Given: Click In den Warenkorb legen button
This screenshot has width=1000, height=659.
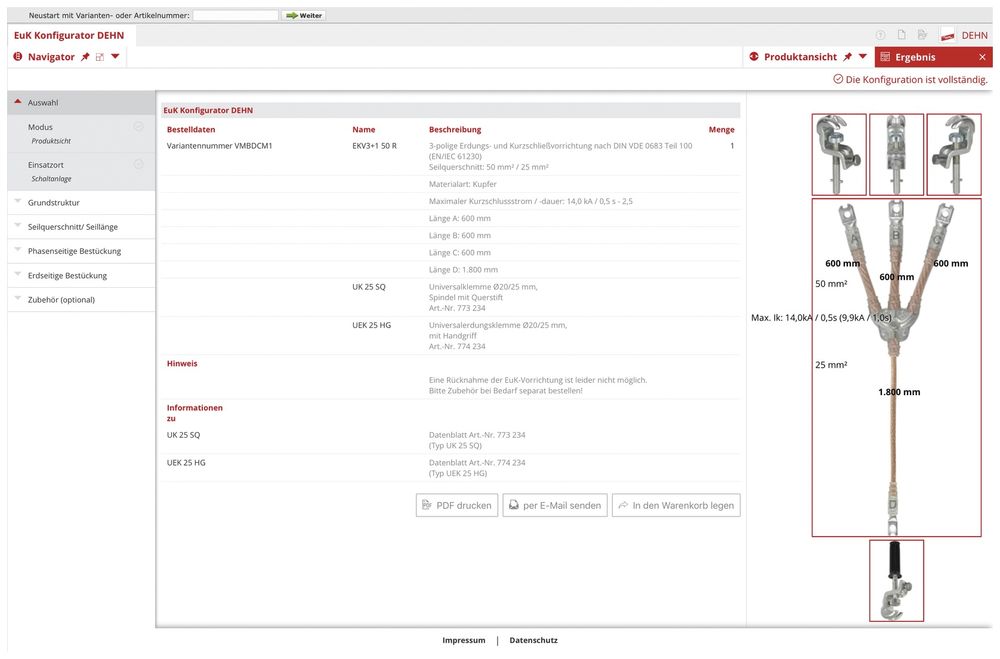Looking at the screenshot, I should (x=676, y=506).
